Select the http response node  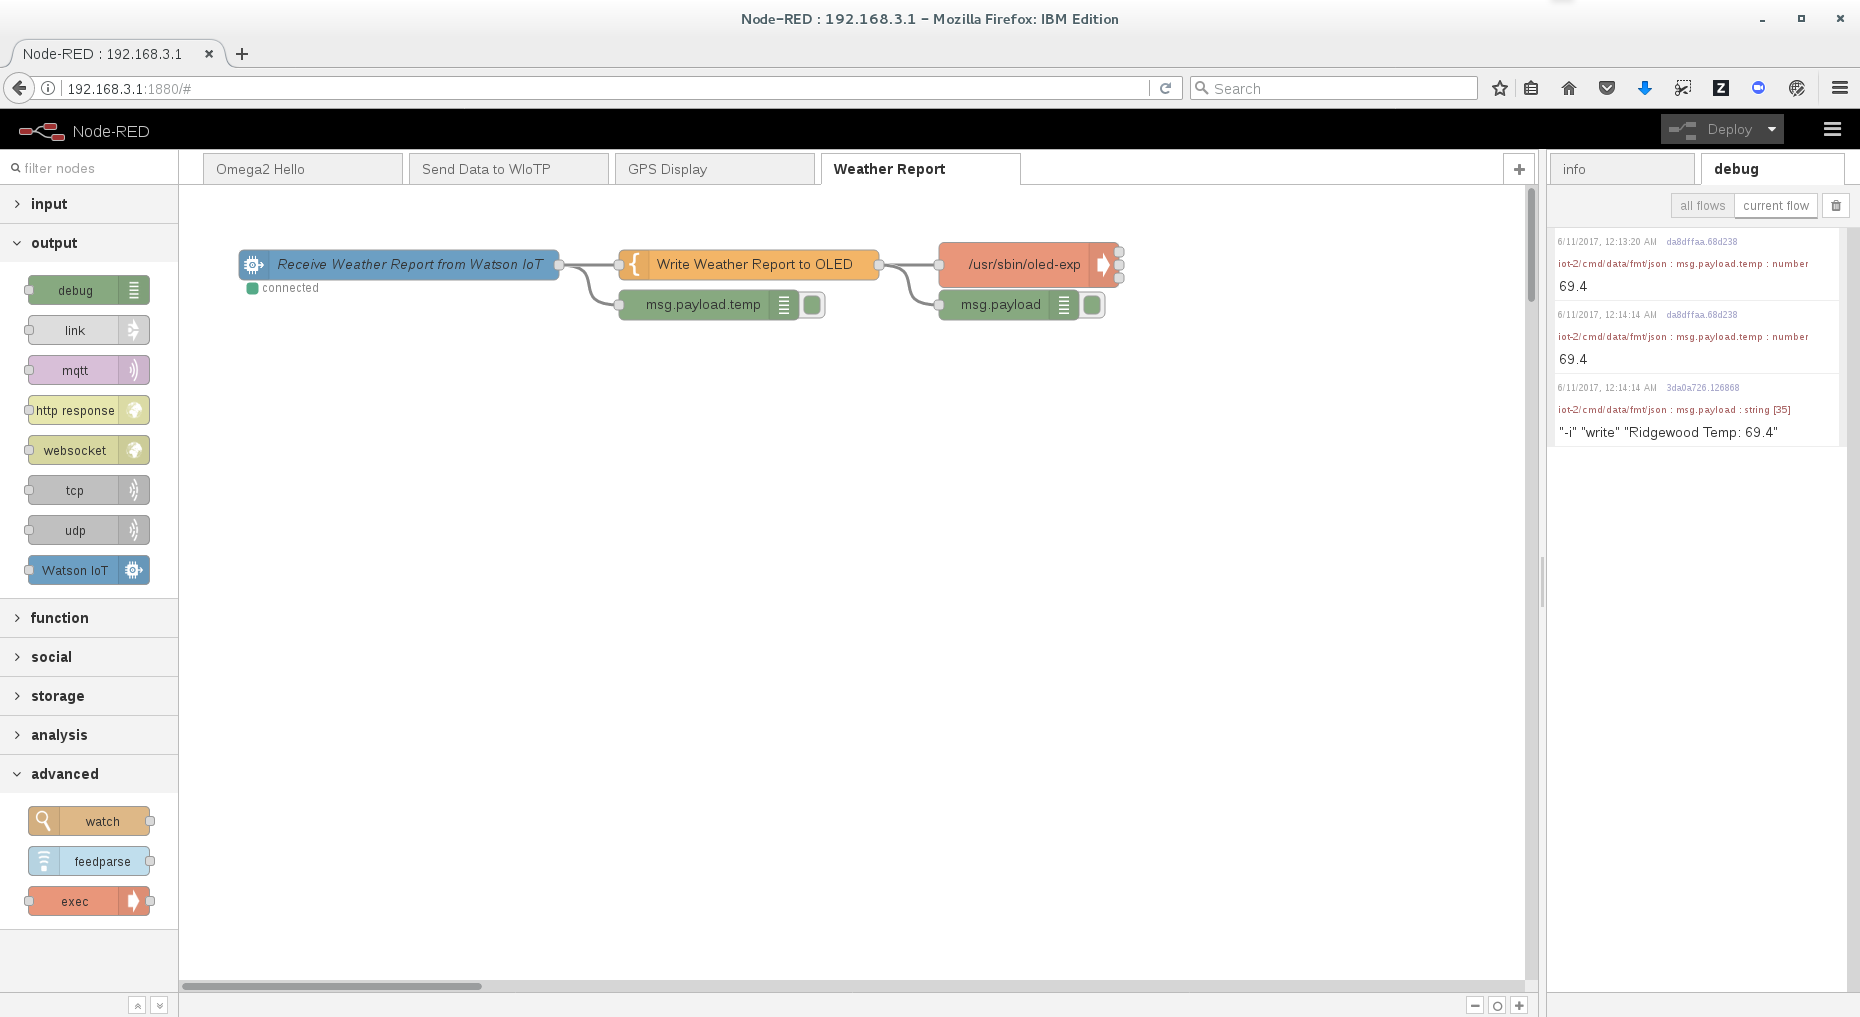coord(89,410)
